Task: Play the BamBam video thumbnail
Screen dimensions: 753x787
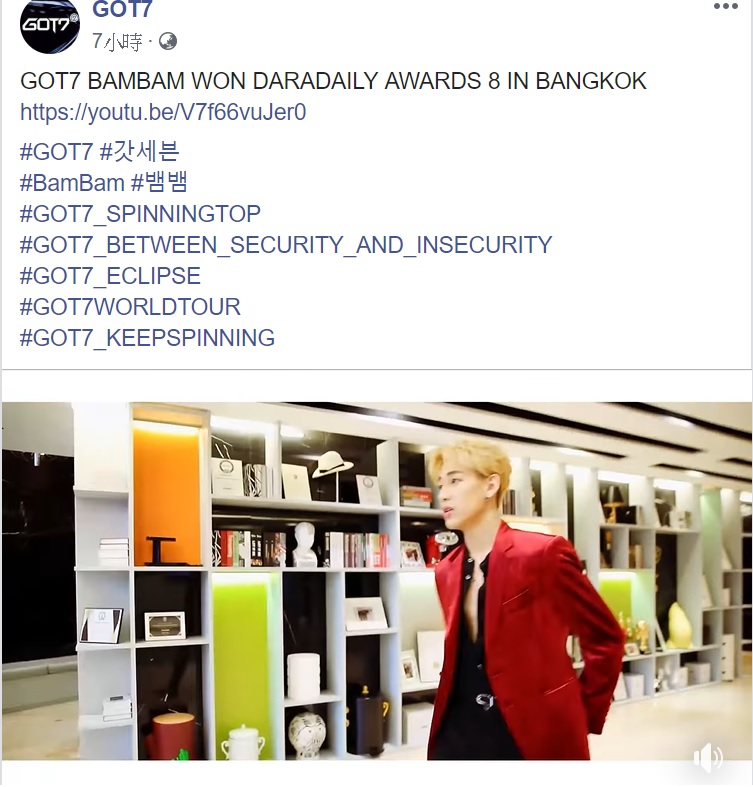Action: point(377,581)
